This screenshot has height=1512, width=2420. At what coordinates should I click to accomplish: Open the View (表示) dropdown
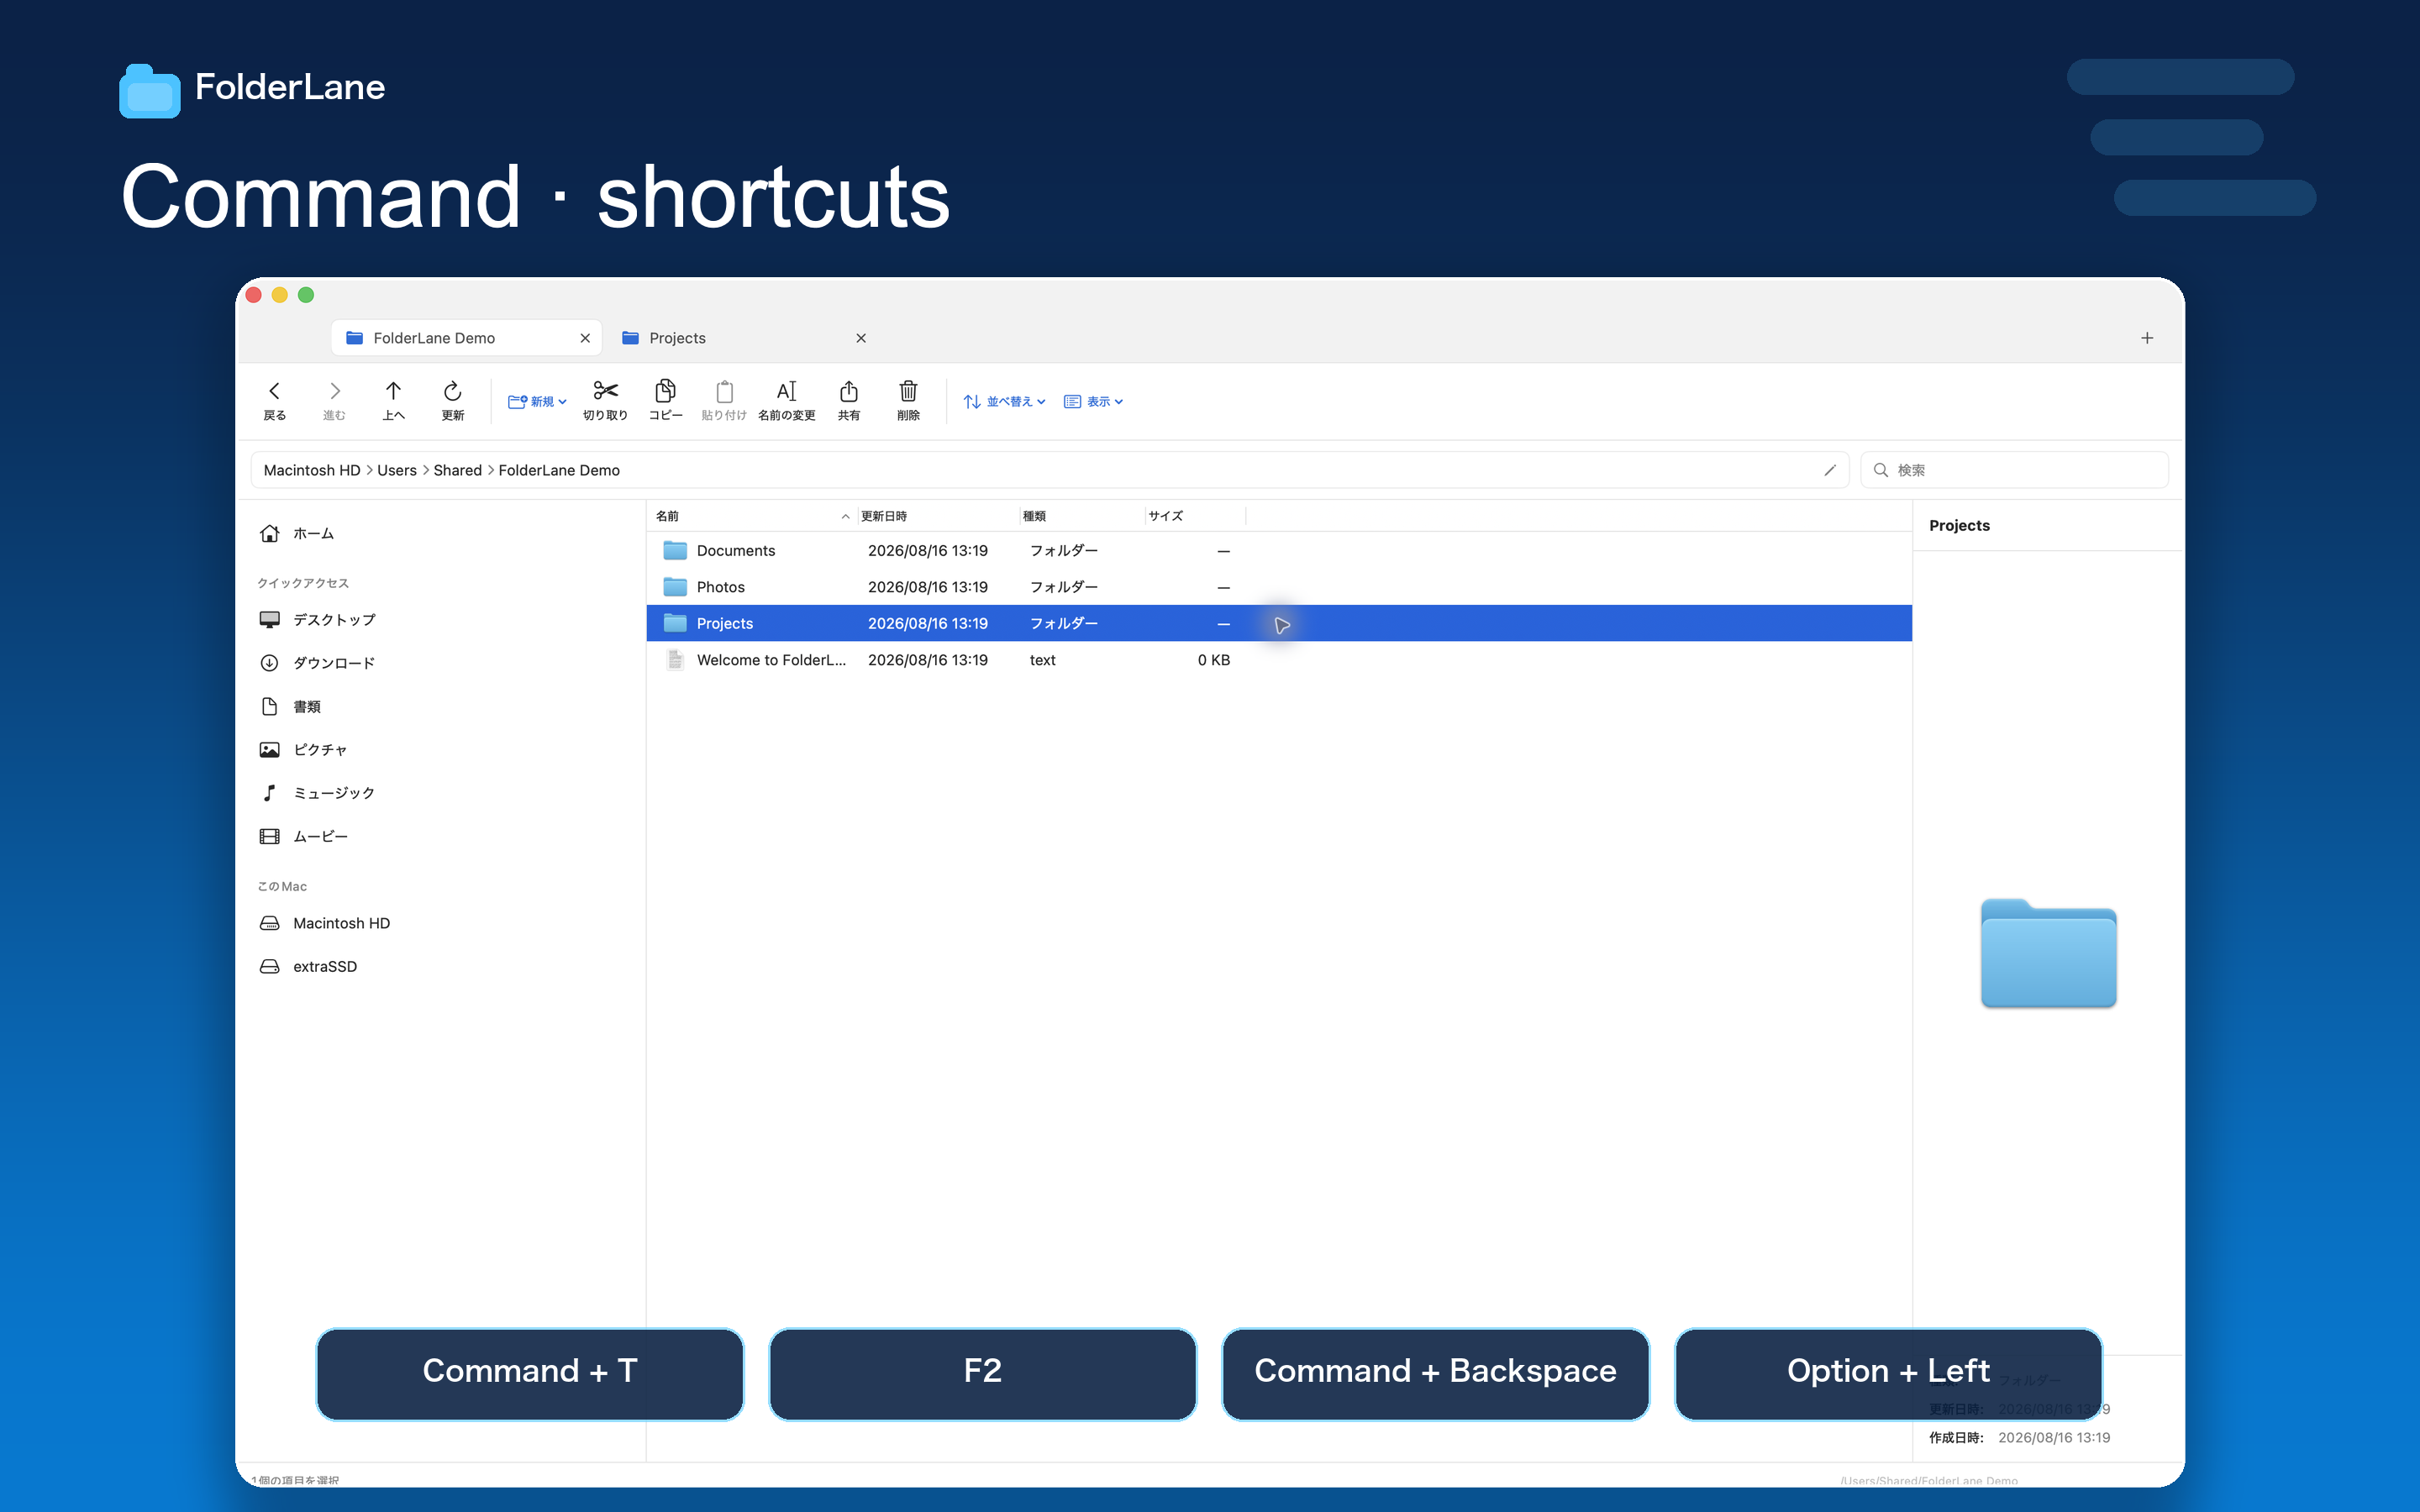click(1094, 401)
